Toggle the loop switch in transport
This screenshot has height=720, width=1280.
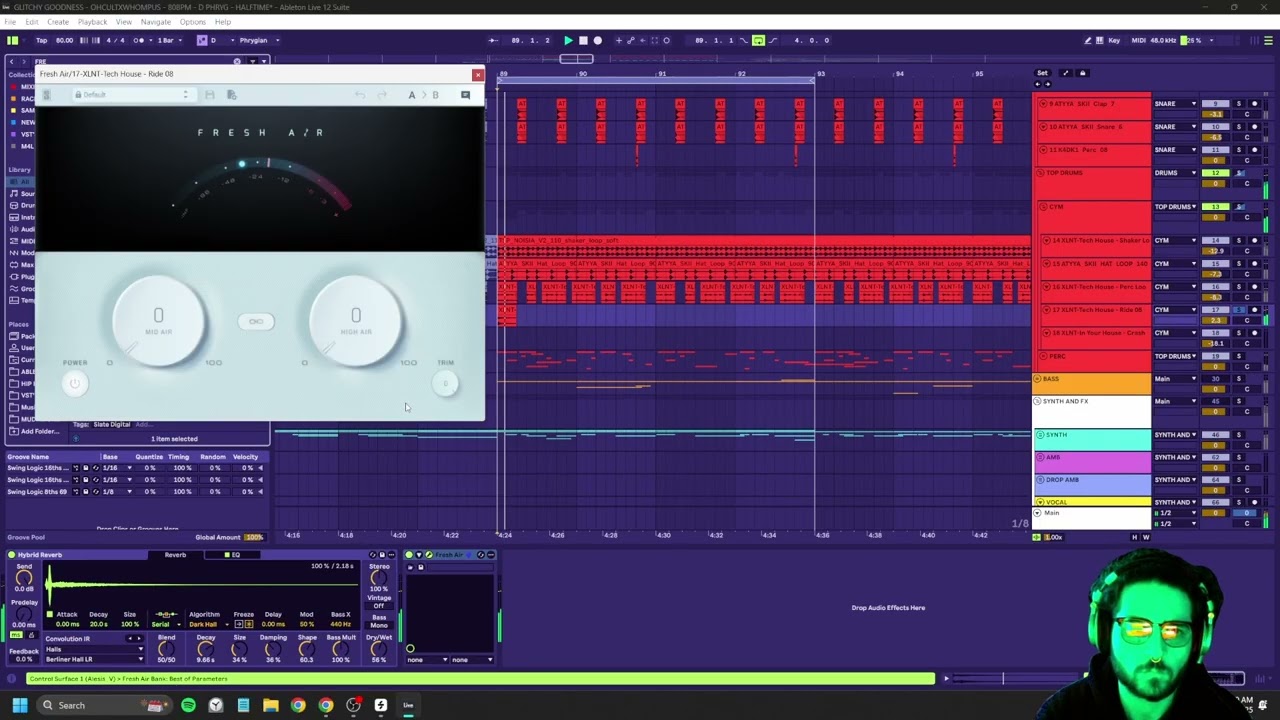758,40
